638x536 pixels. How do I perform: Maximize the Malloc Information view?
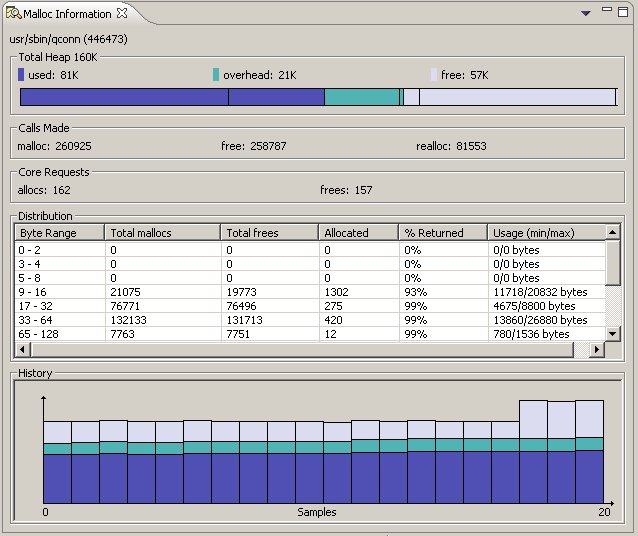click(623, 11)
